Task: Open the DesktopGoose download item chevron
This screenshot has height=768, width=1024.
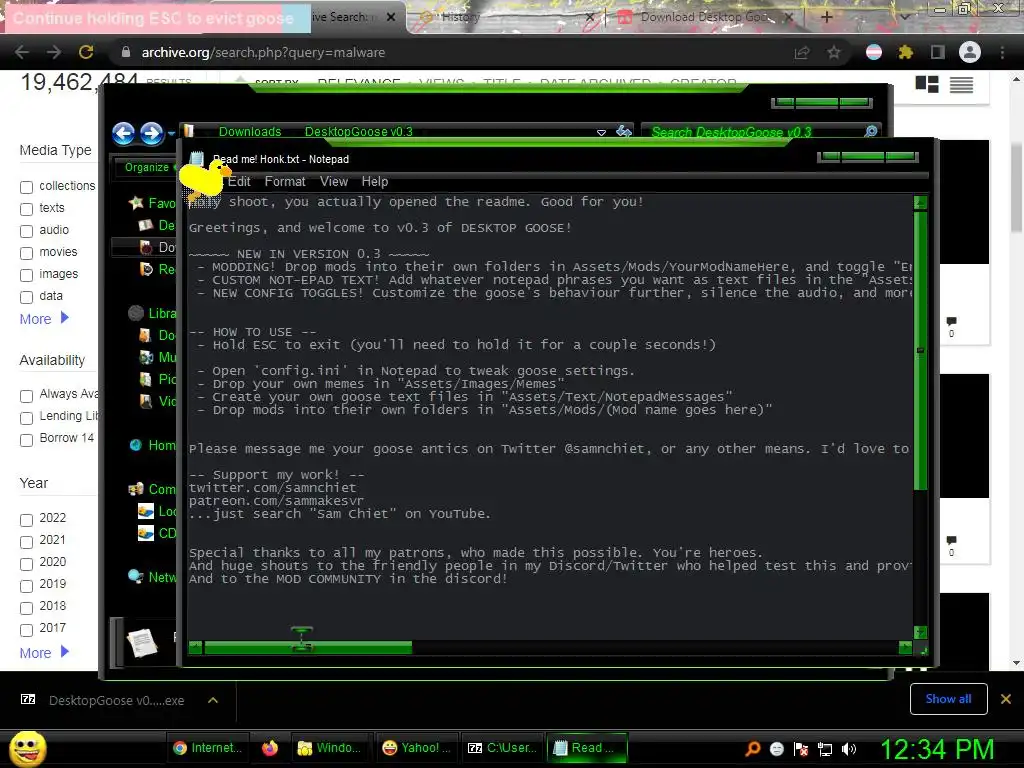Action: [213, 700]
